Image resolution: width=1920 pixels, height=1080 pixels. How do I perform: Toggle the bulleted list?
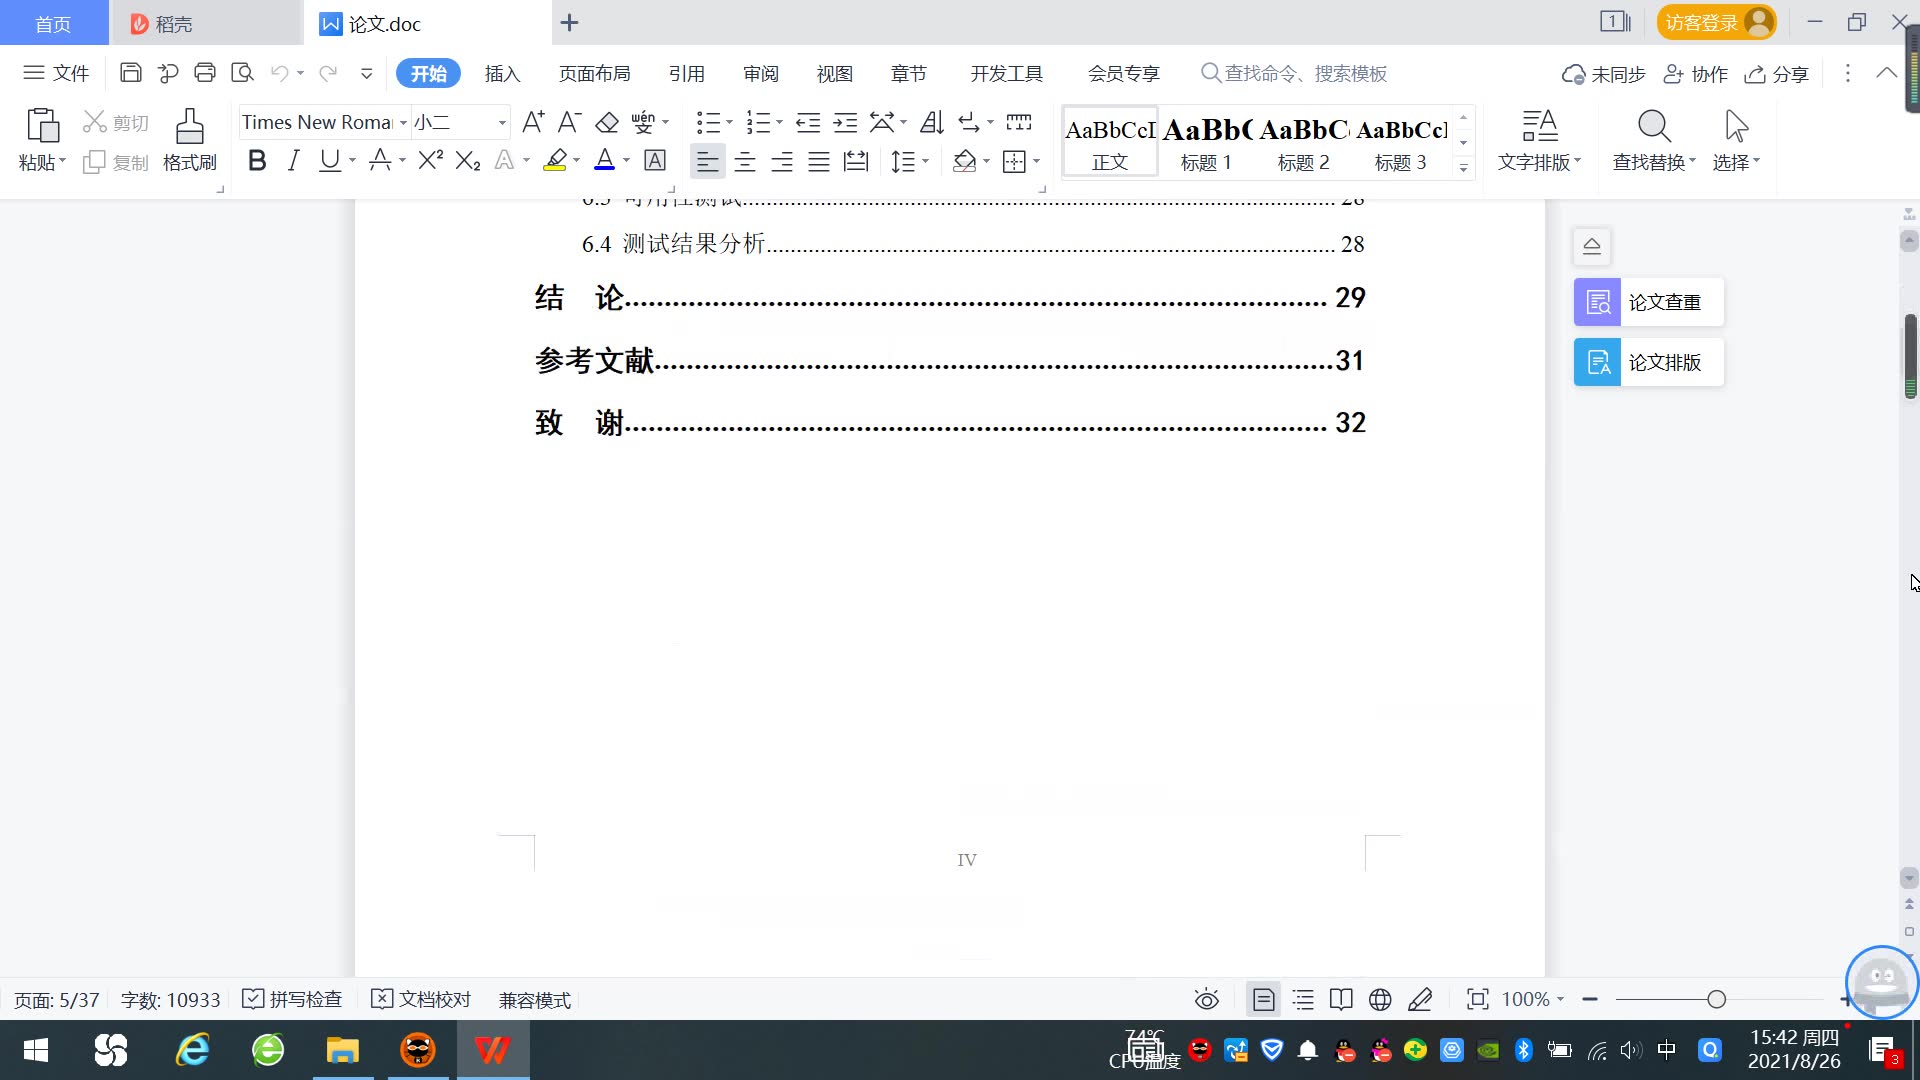pos(708,122)
